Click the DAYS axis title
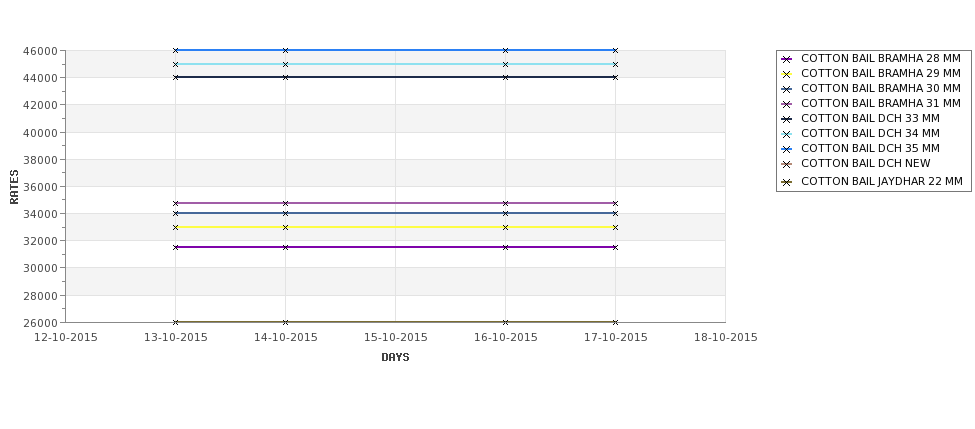Image resolution: width=975 pixels, height=429 pixels. [x=395, y=357]
